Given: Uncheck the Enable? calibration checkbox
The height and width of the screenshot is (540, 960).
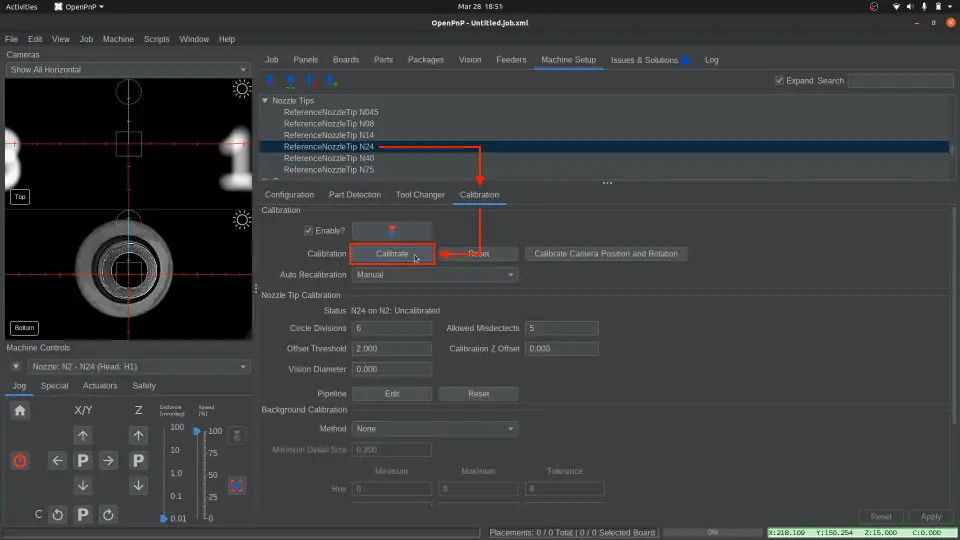Looking at the screenshot, I should coord(308,231).
